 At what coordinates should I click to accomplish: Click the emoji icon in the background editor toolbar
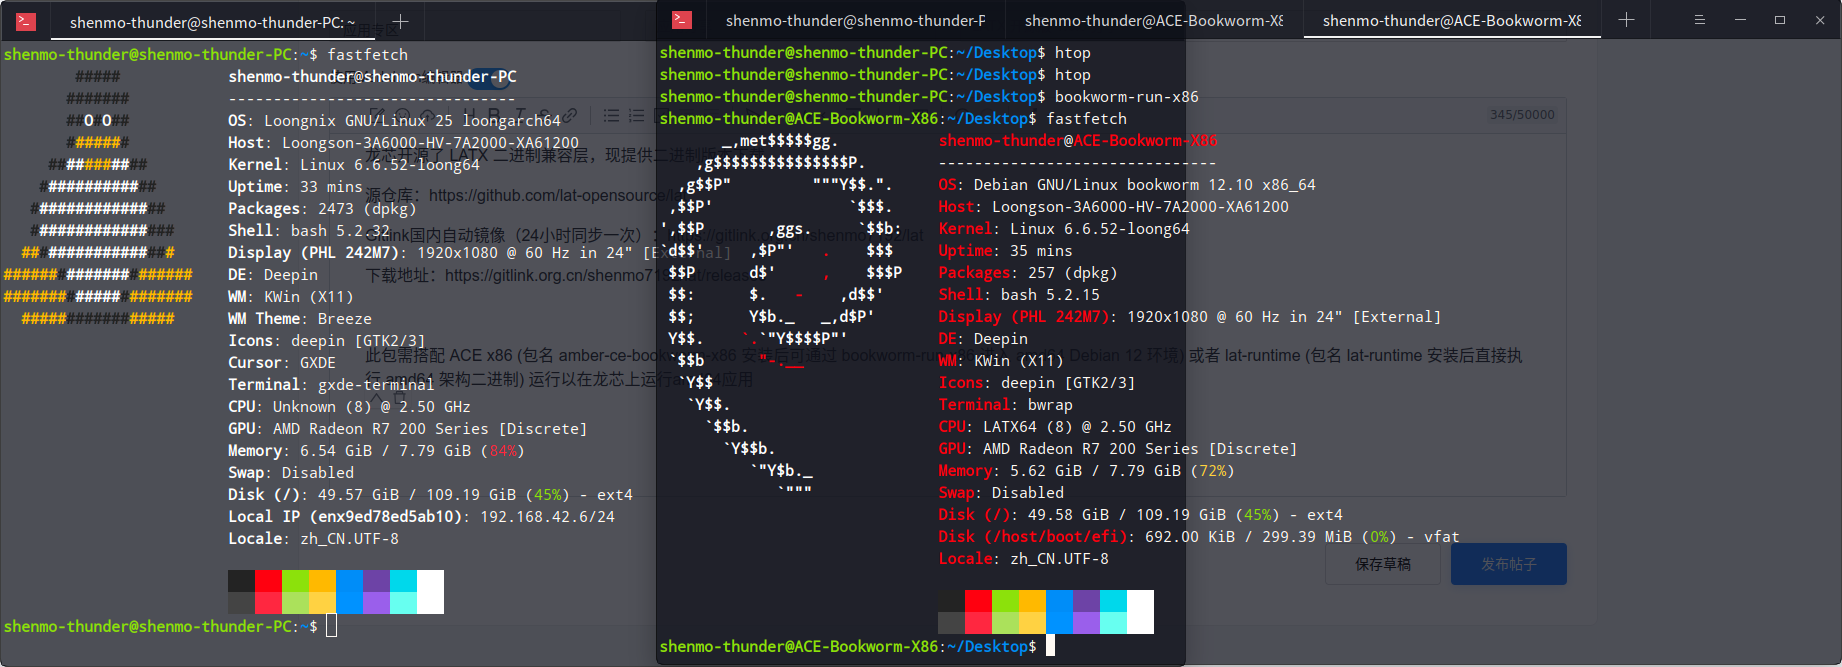[402, 115]
